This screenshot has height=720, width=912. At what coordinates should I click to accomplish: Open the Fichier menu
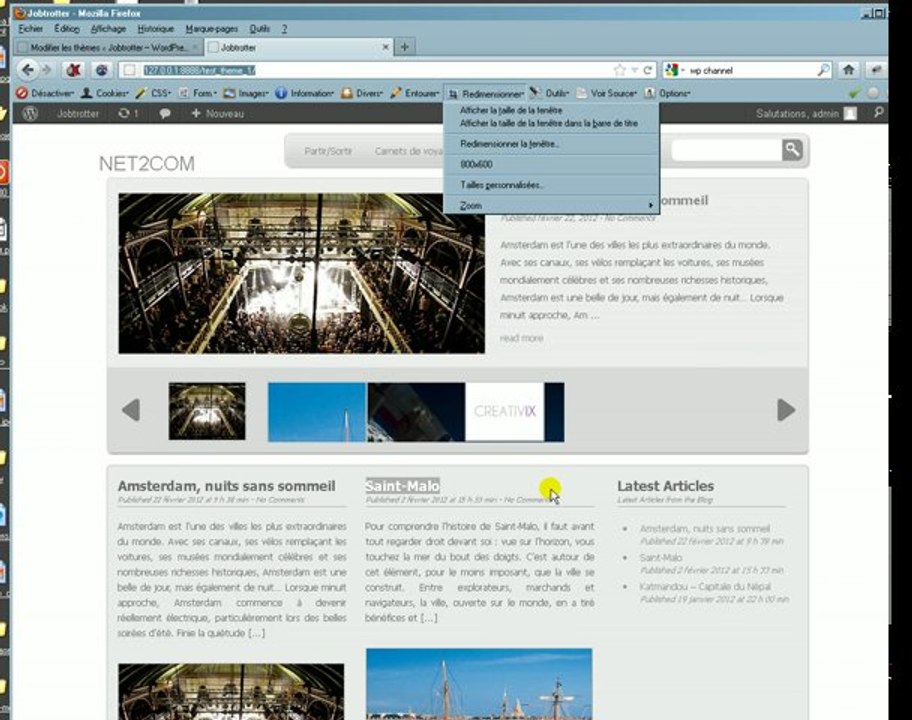tap(30, 28)
